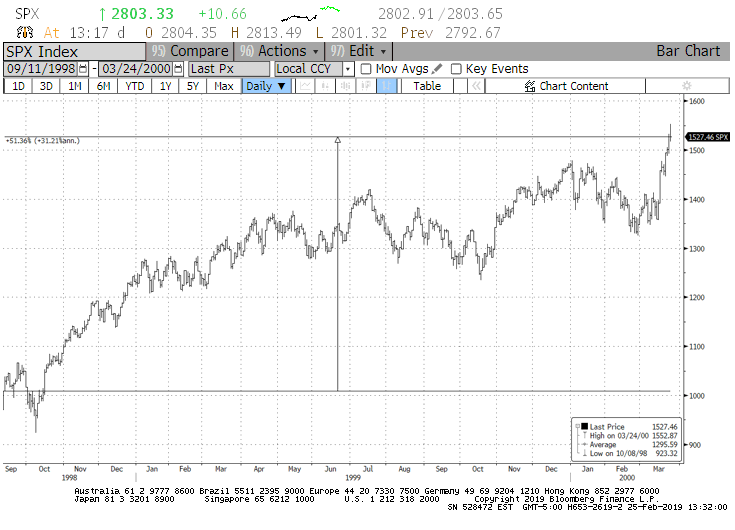Open the start date calendar picker

tap(83, 69)
